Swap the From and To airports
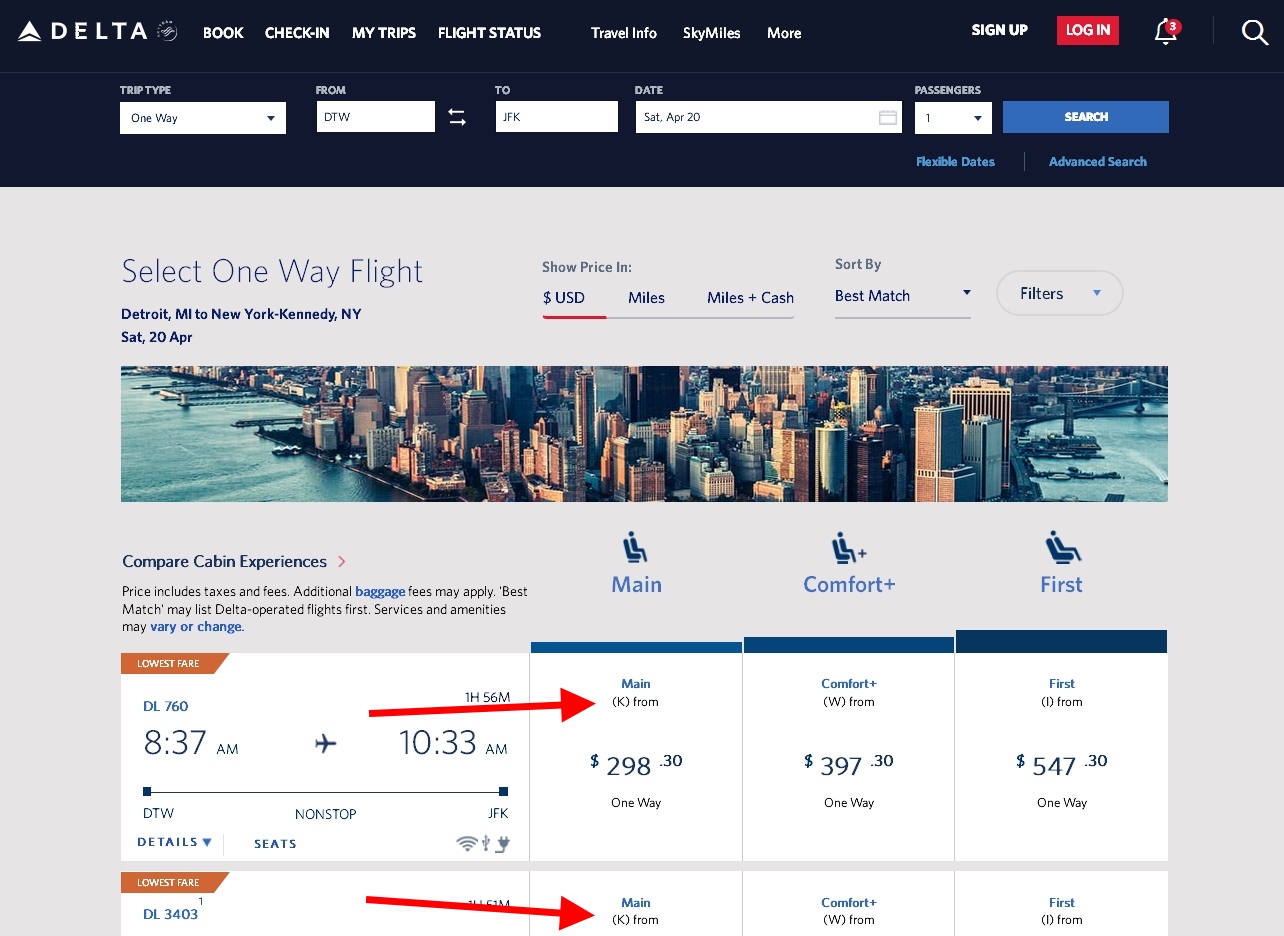 (x=457, y=116)
